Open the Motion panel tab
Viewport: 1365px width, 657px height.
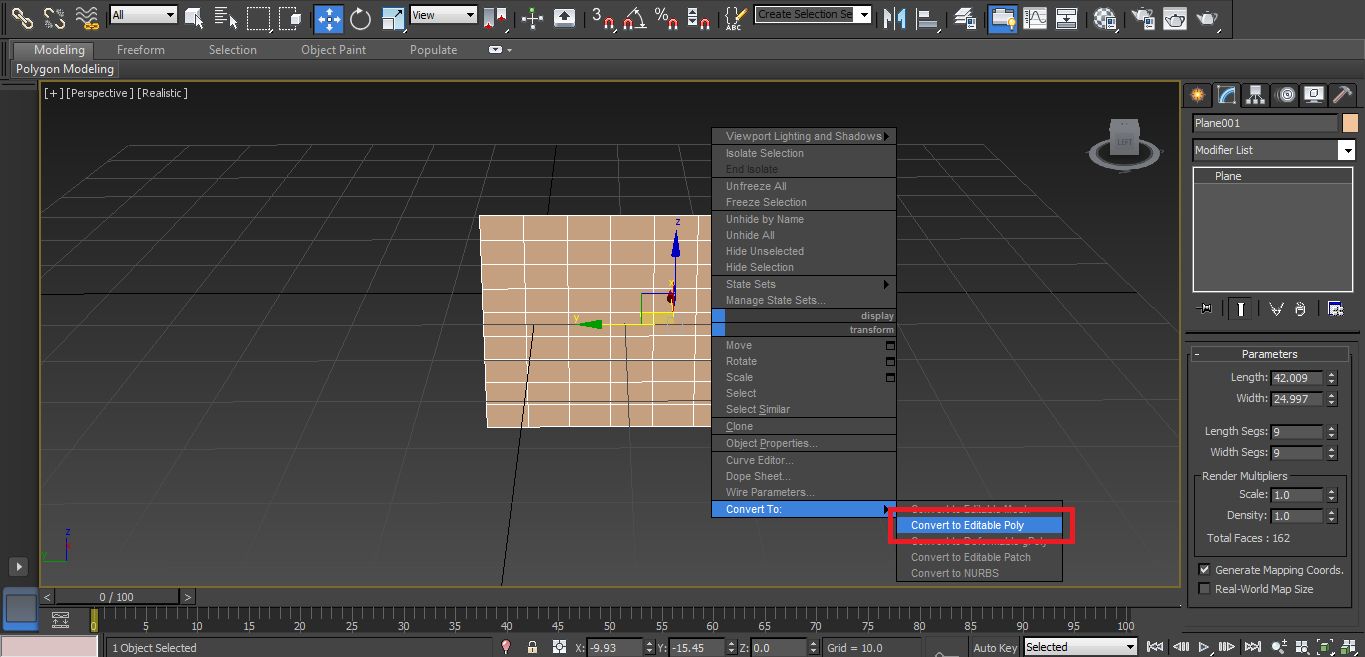[x=1285, y=95]
